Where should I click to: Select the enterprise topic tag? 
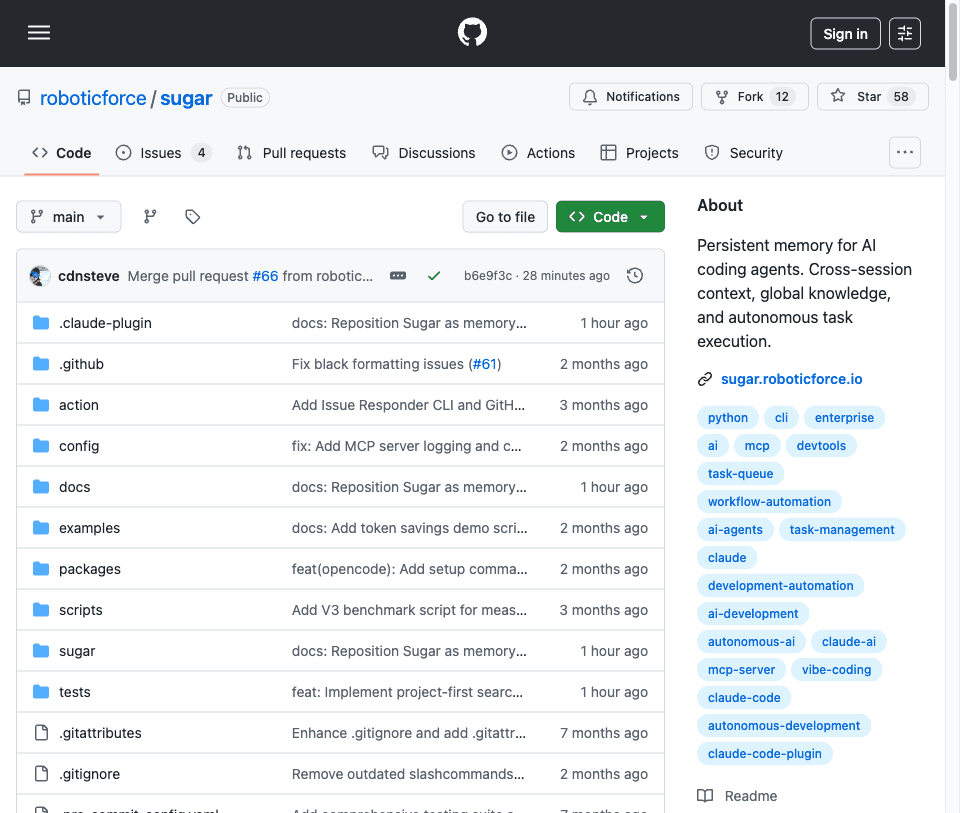(x=844, y=418)
